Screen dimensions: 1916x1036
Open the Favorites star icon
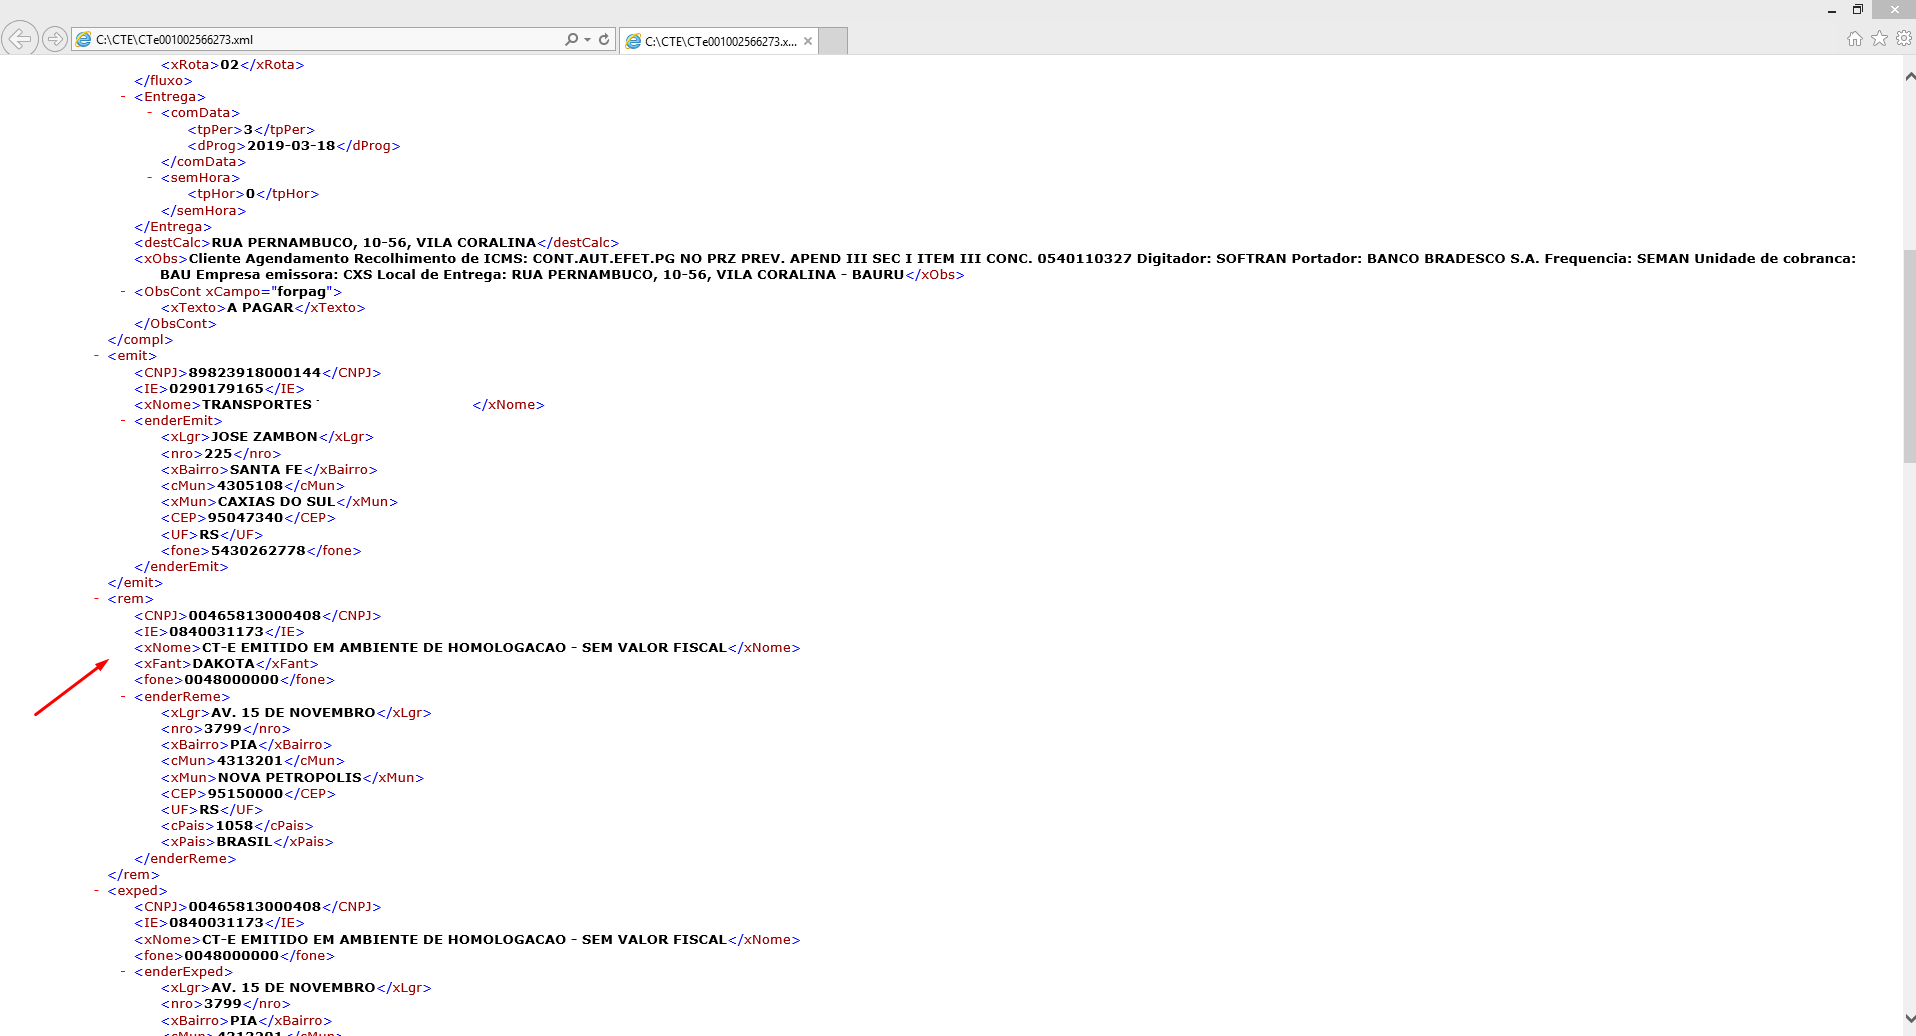[x=1880, y=39]
